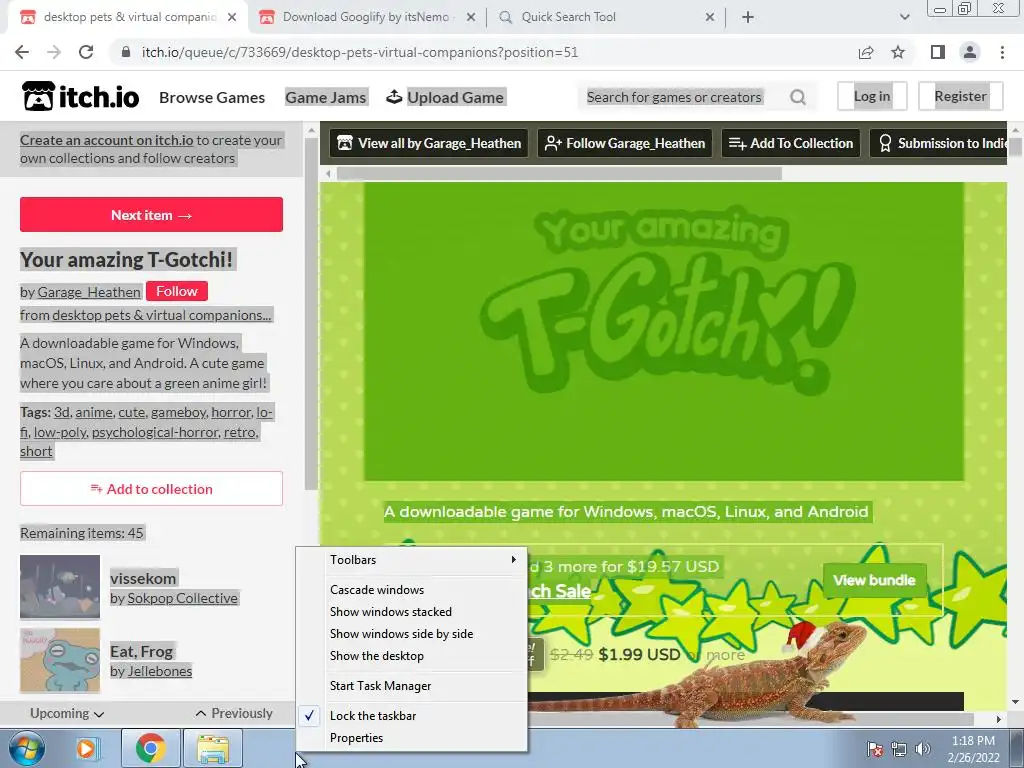Open the profile avatar icon
Image resolution: width=1024 pixels, height=768 pixels.
[970, 52]
